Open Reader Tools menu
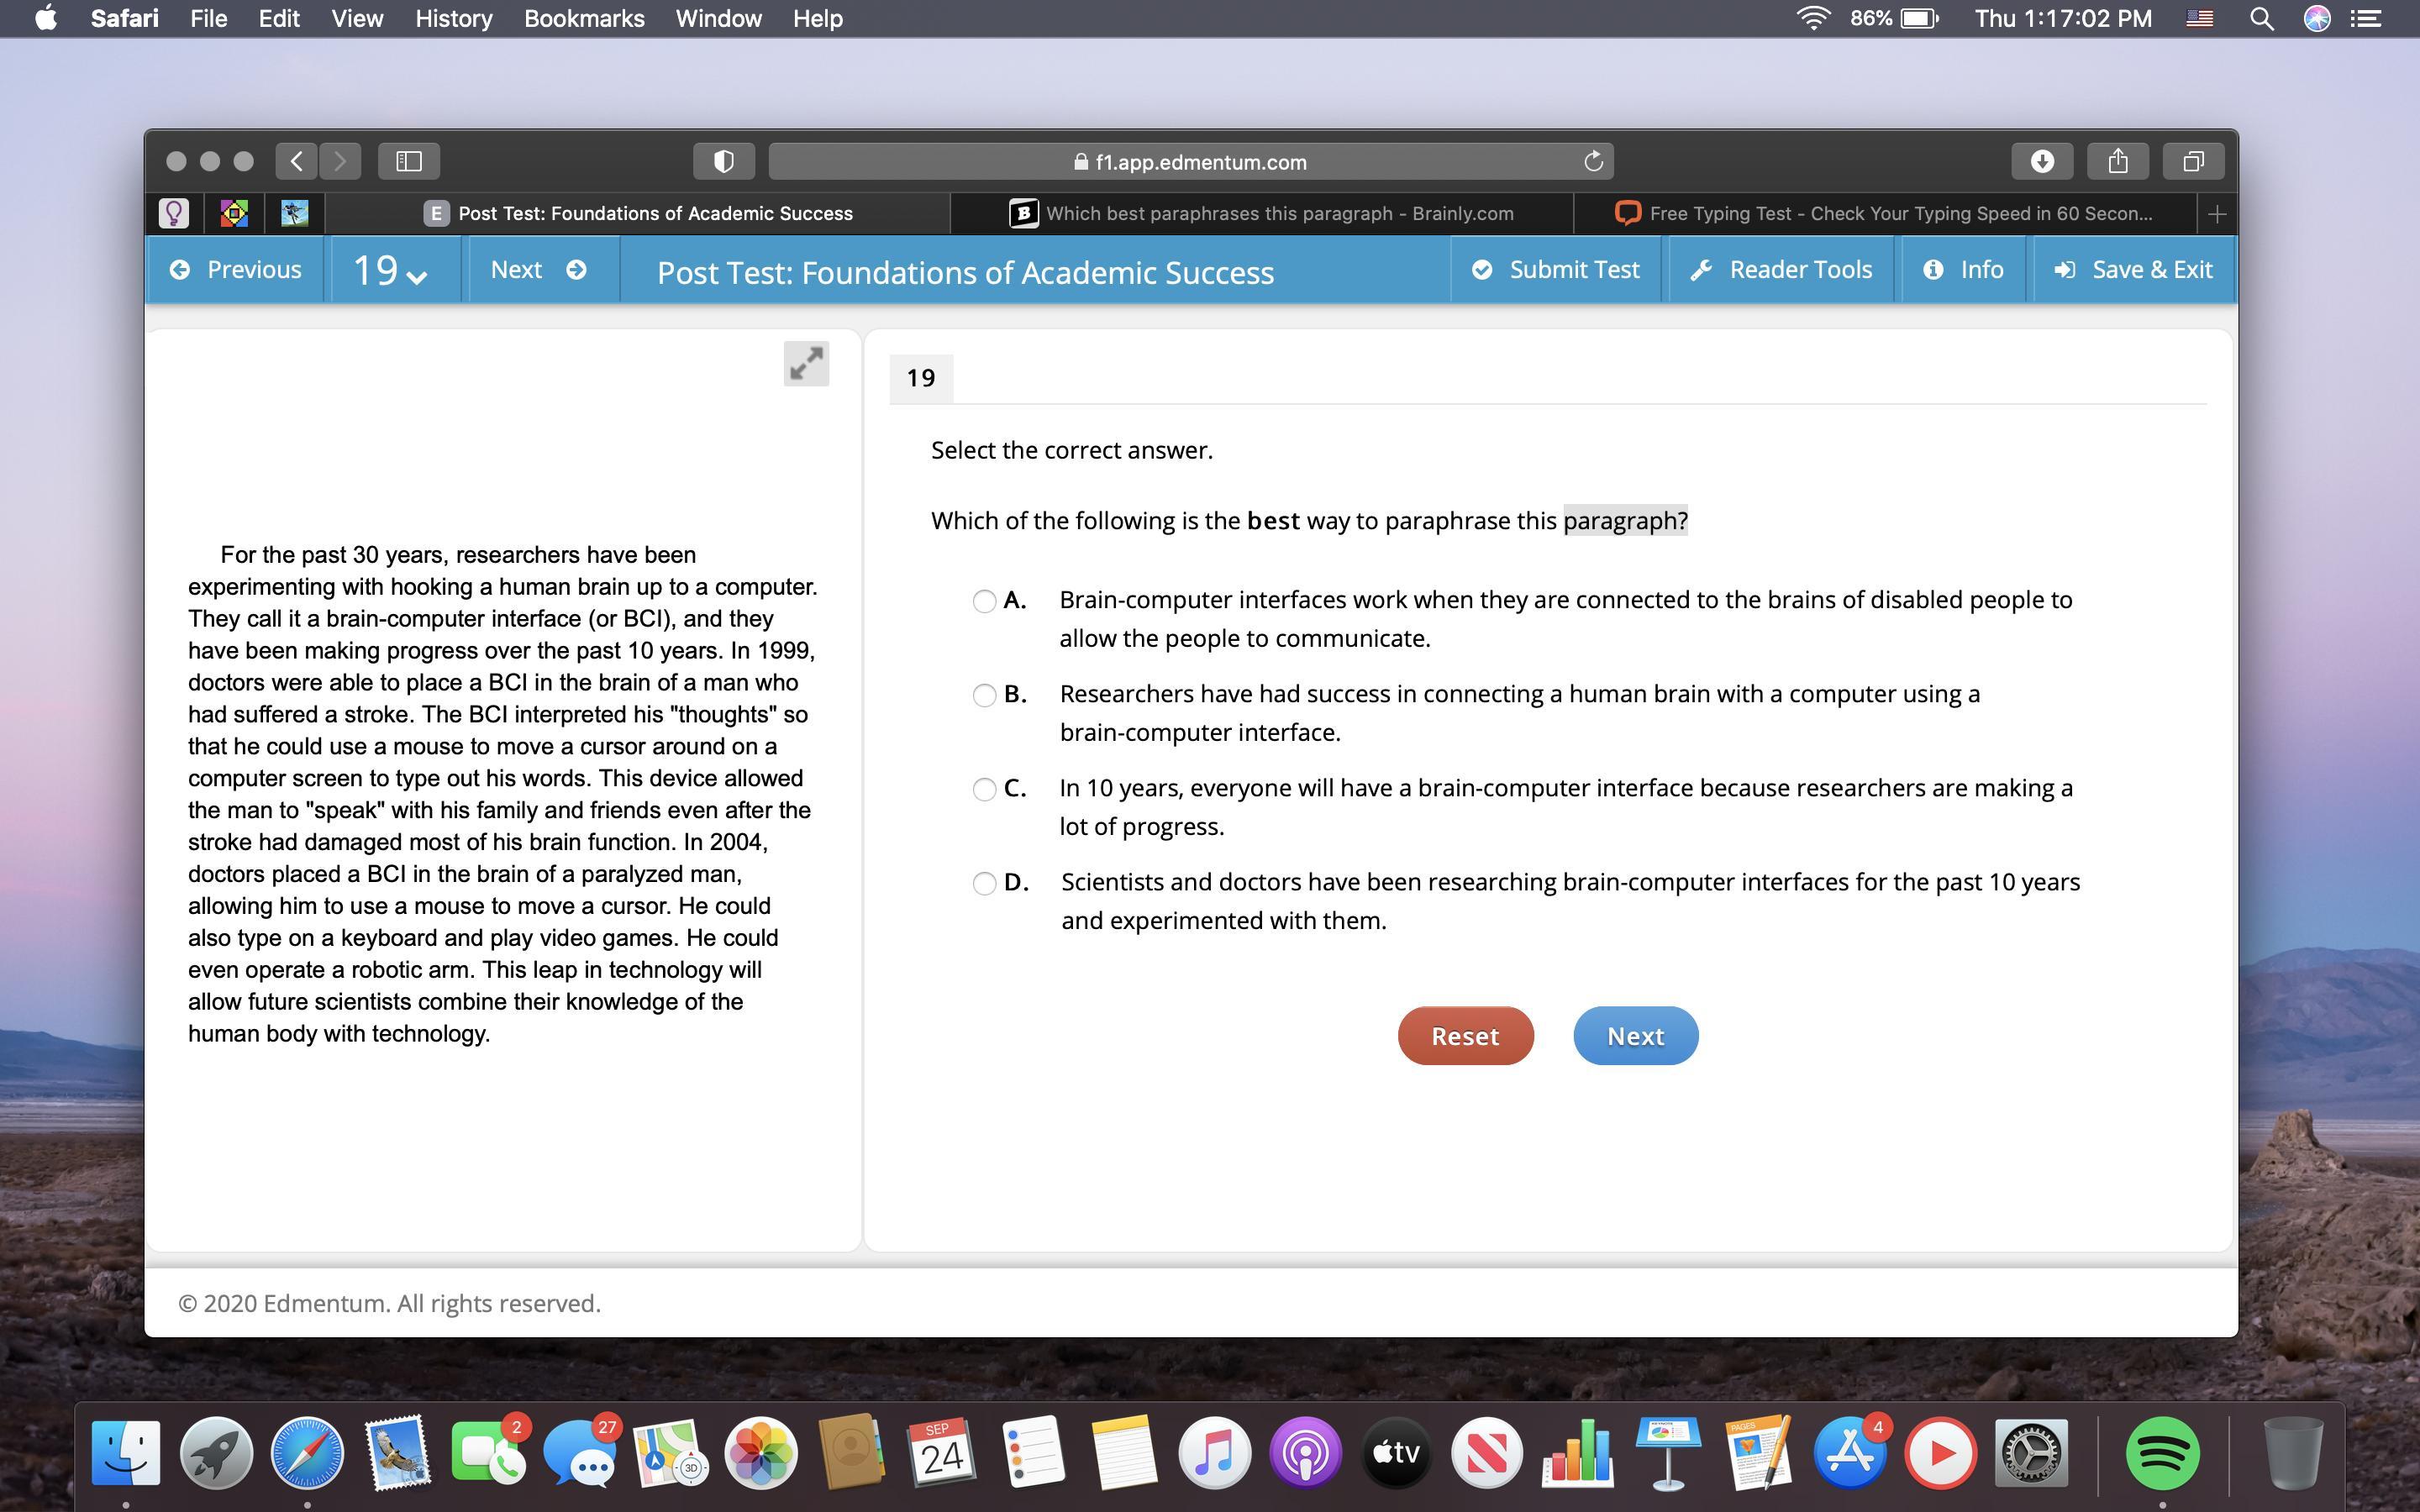 pyautogui.click(x=1781, y=270)
